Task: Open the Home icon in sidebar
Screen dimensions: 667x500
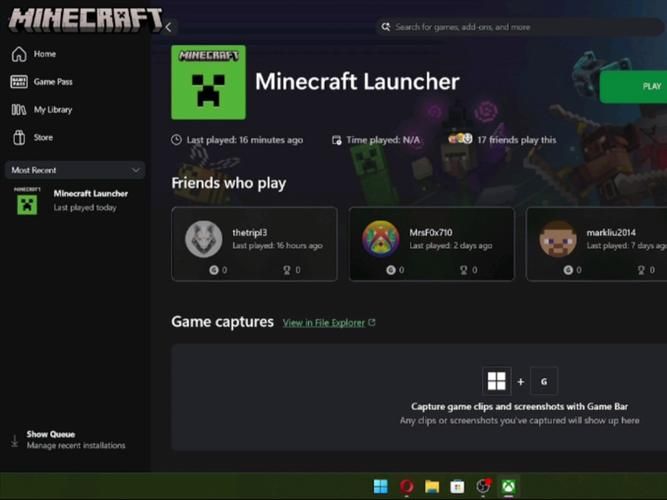Action: 19,54
